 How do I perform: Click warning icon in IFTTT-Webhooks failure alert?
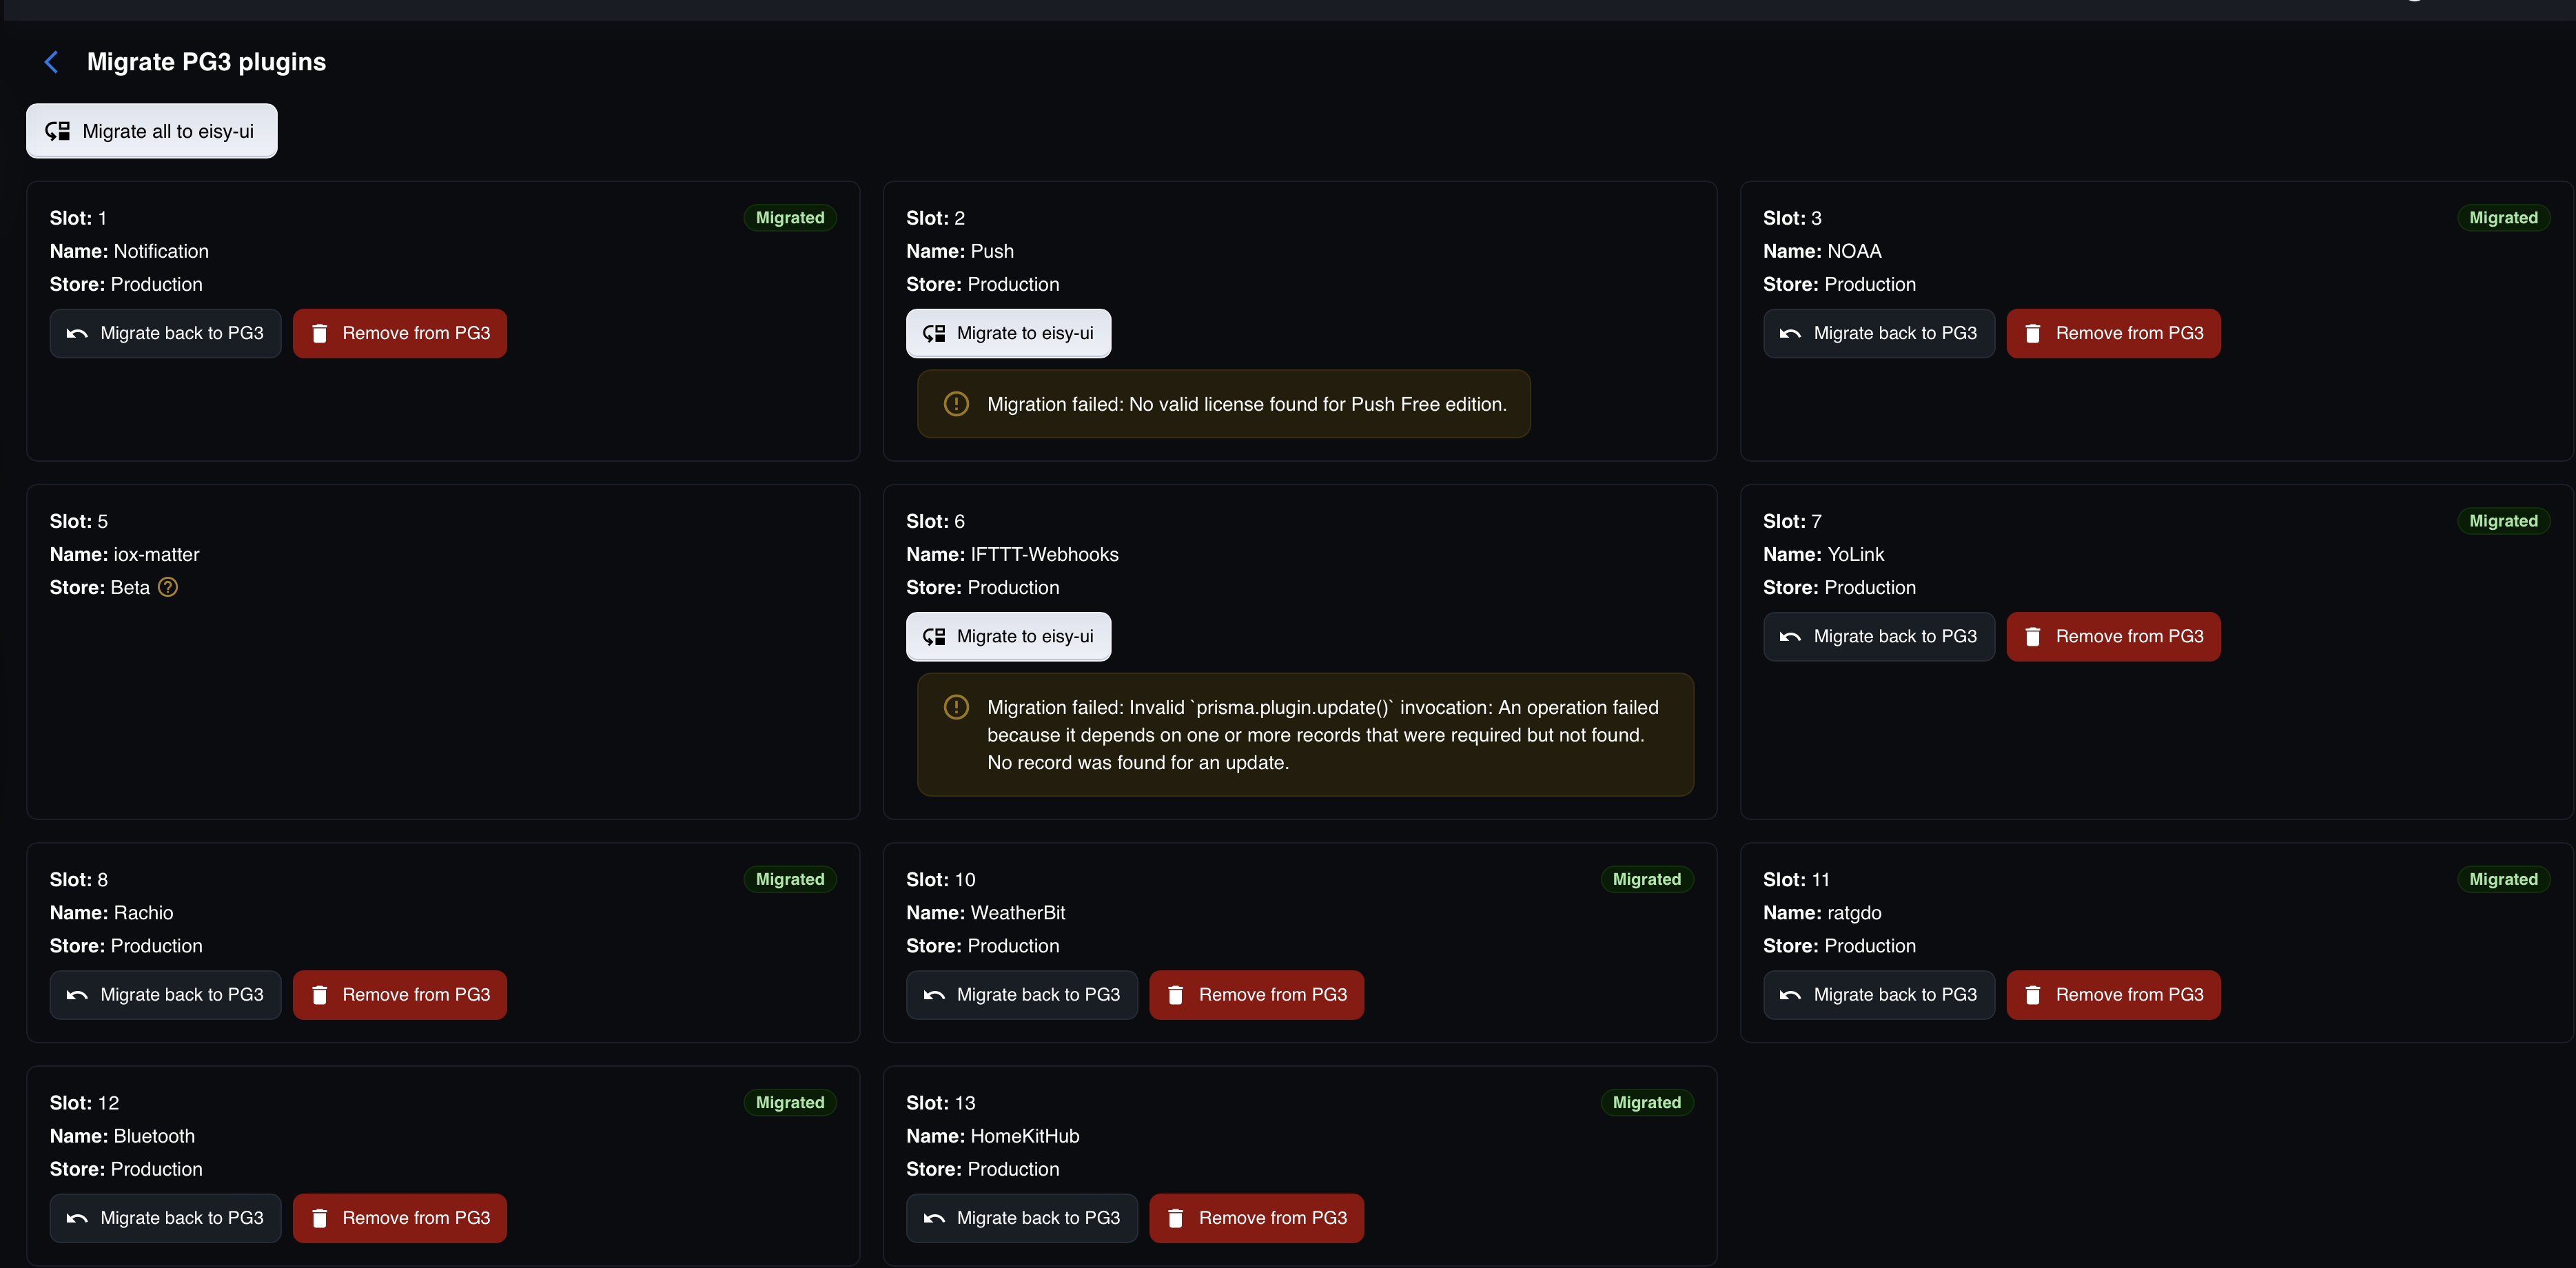[x=956, y=707]
